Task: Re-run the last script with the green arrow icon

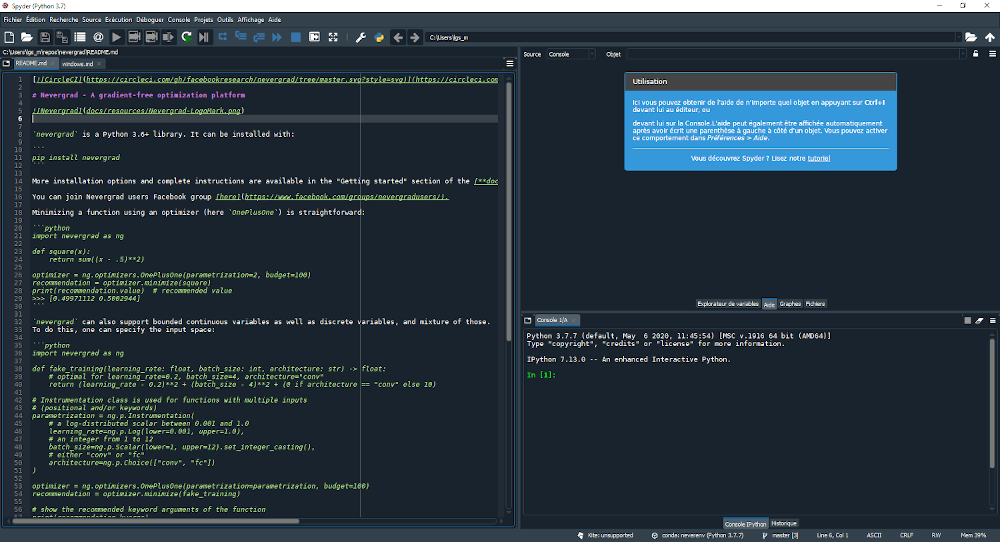Action: tap(186, 38)
